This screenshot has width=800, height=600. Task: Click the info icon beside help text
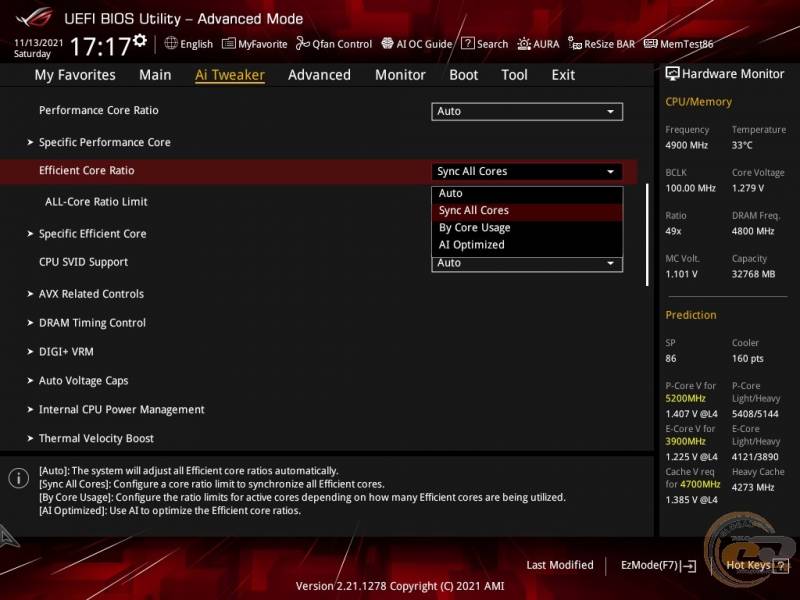[19, 478]
